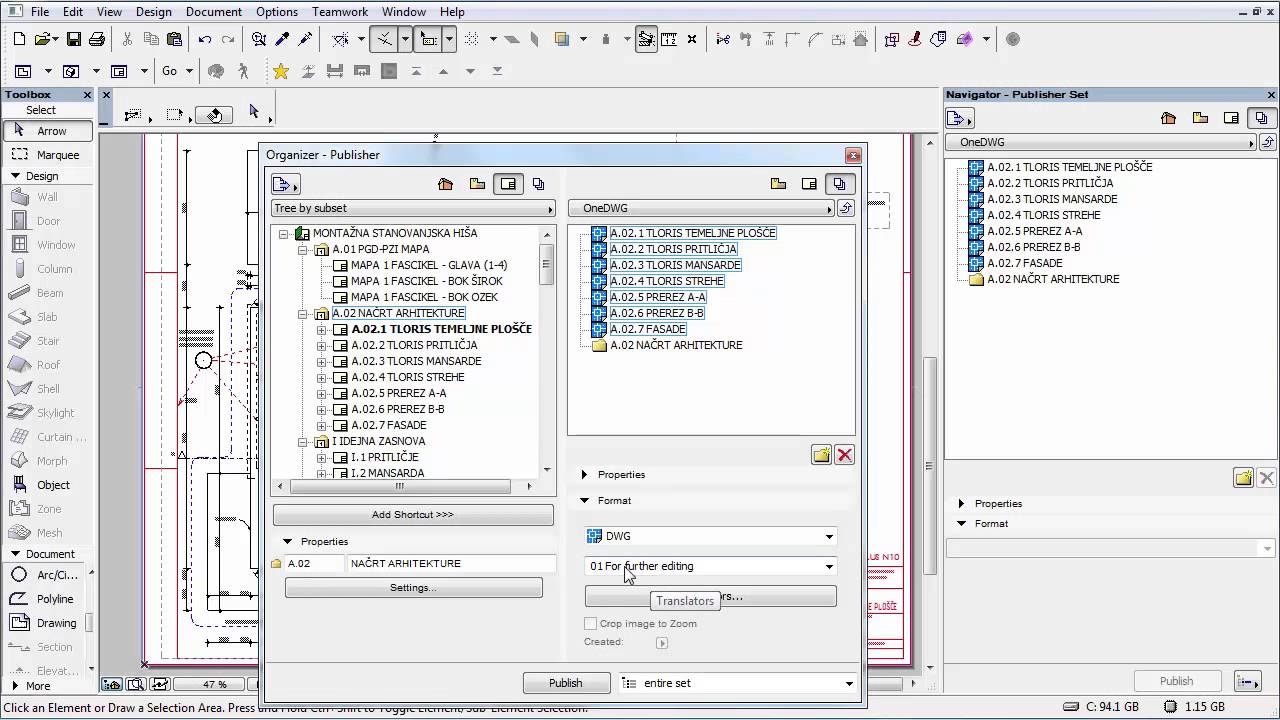This screenshot has width=1280, height=720.
Task: Open the Teamwork menu
Action: (340, 12)
